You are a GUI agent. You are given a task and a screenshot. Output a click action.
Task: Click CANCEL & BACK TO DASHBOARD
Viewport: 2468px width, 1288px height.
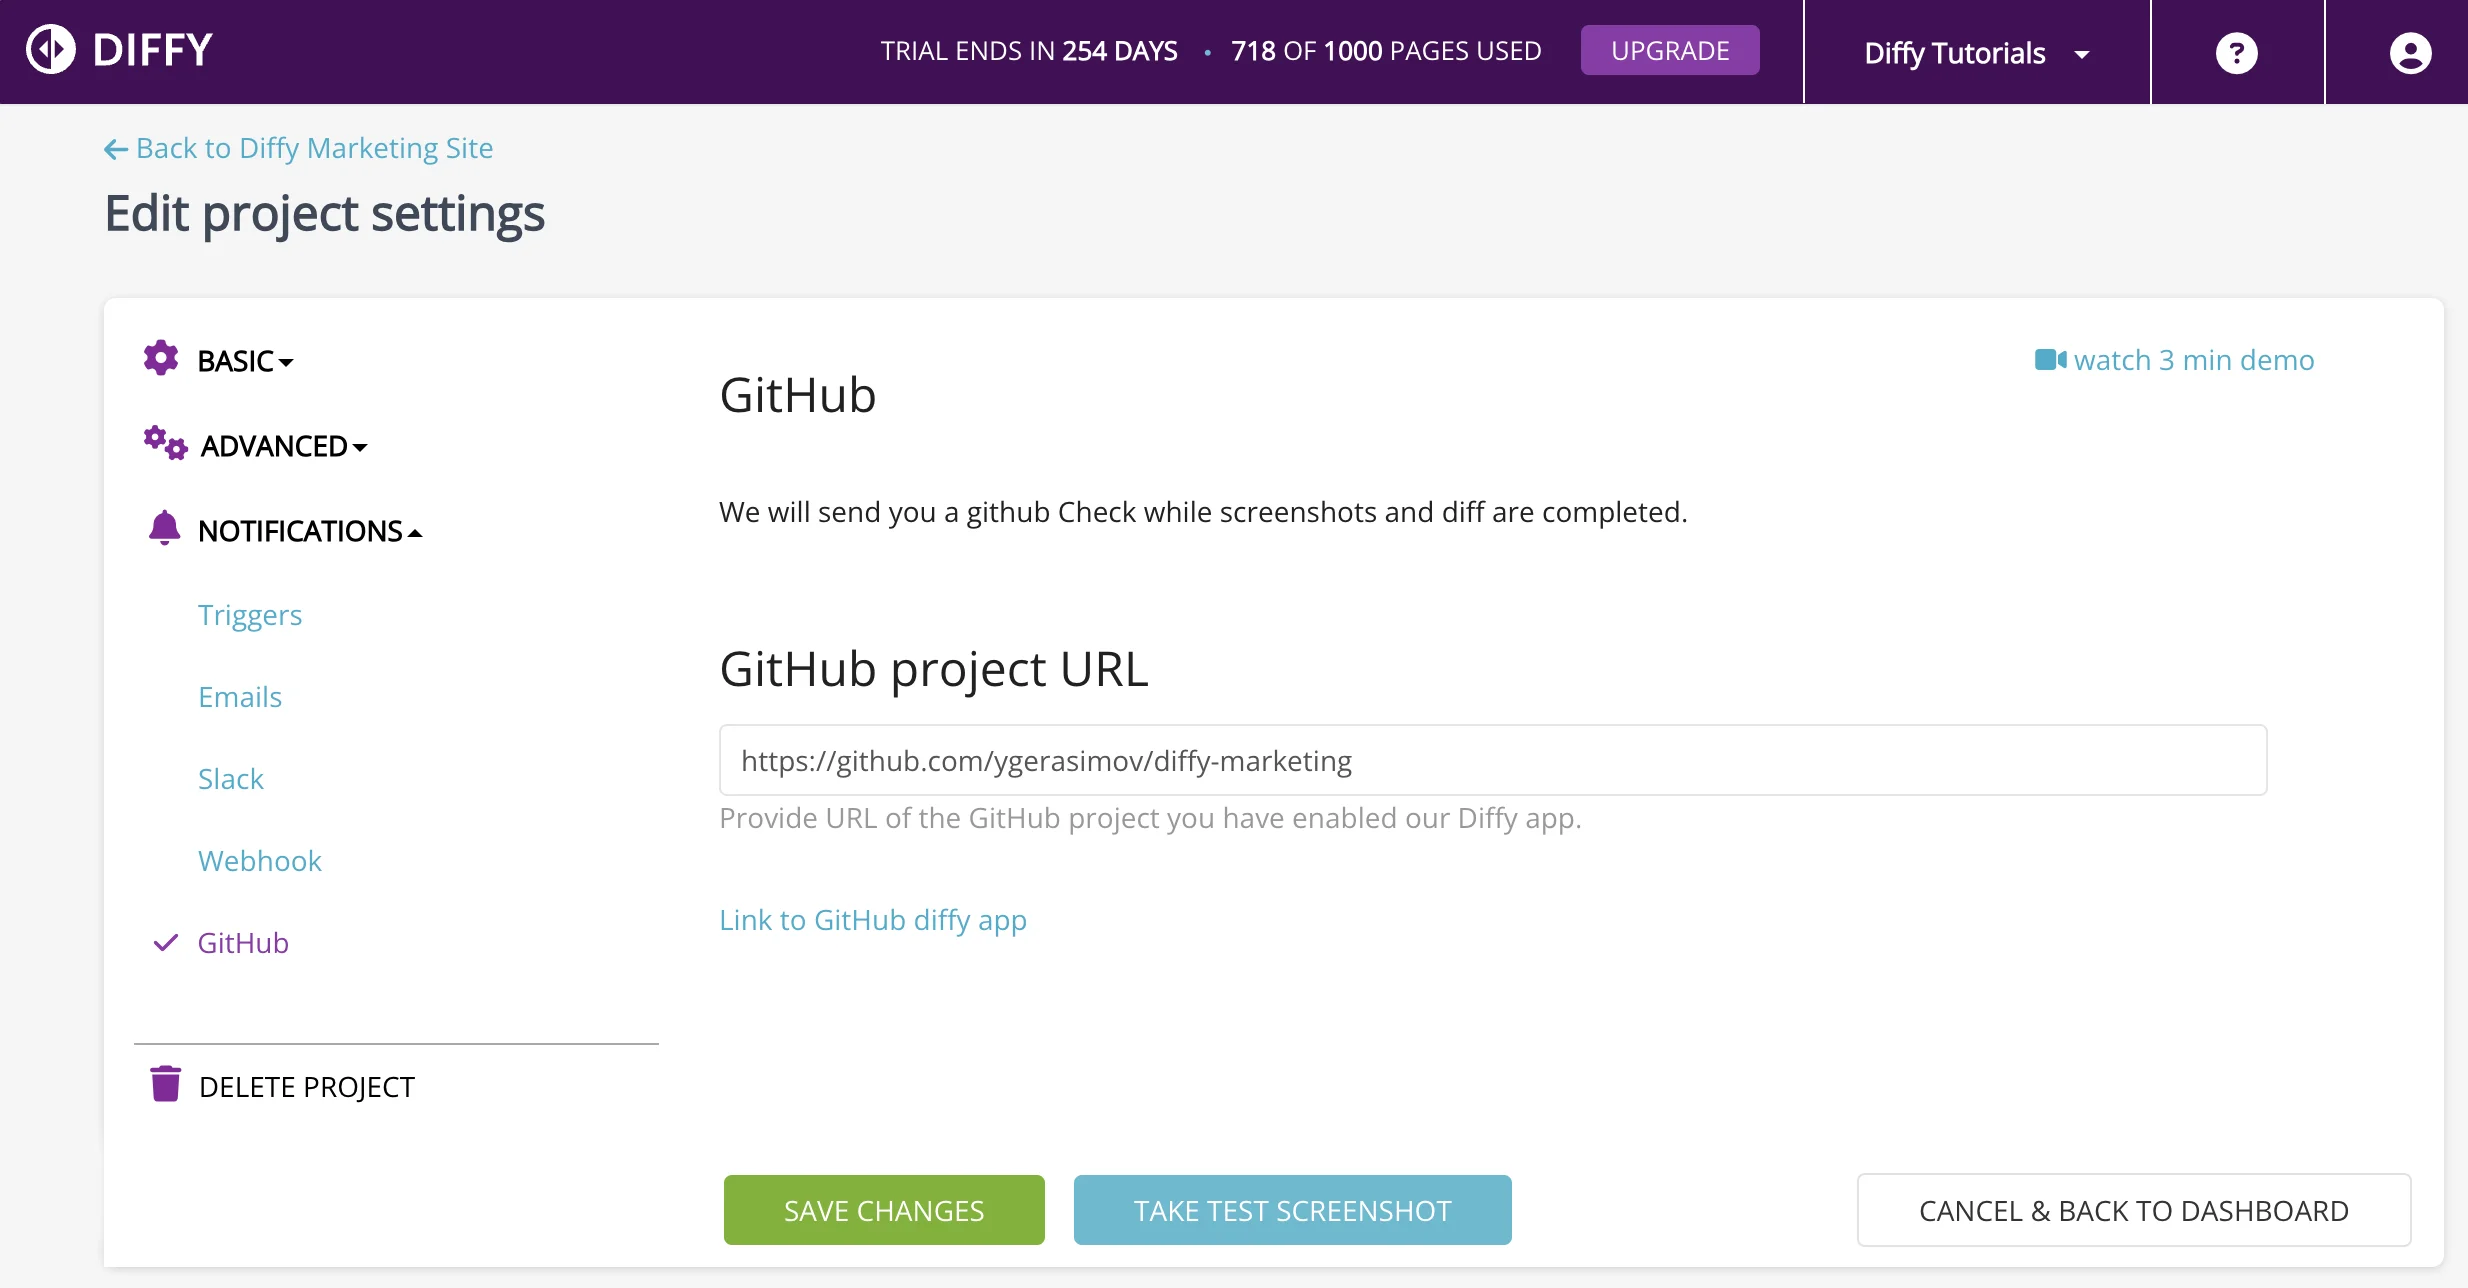[2134, 1210]
